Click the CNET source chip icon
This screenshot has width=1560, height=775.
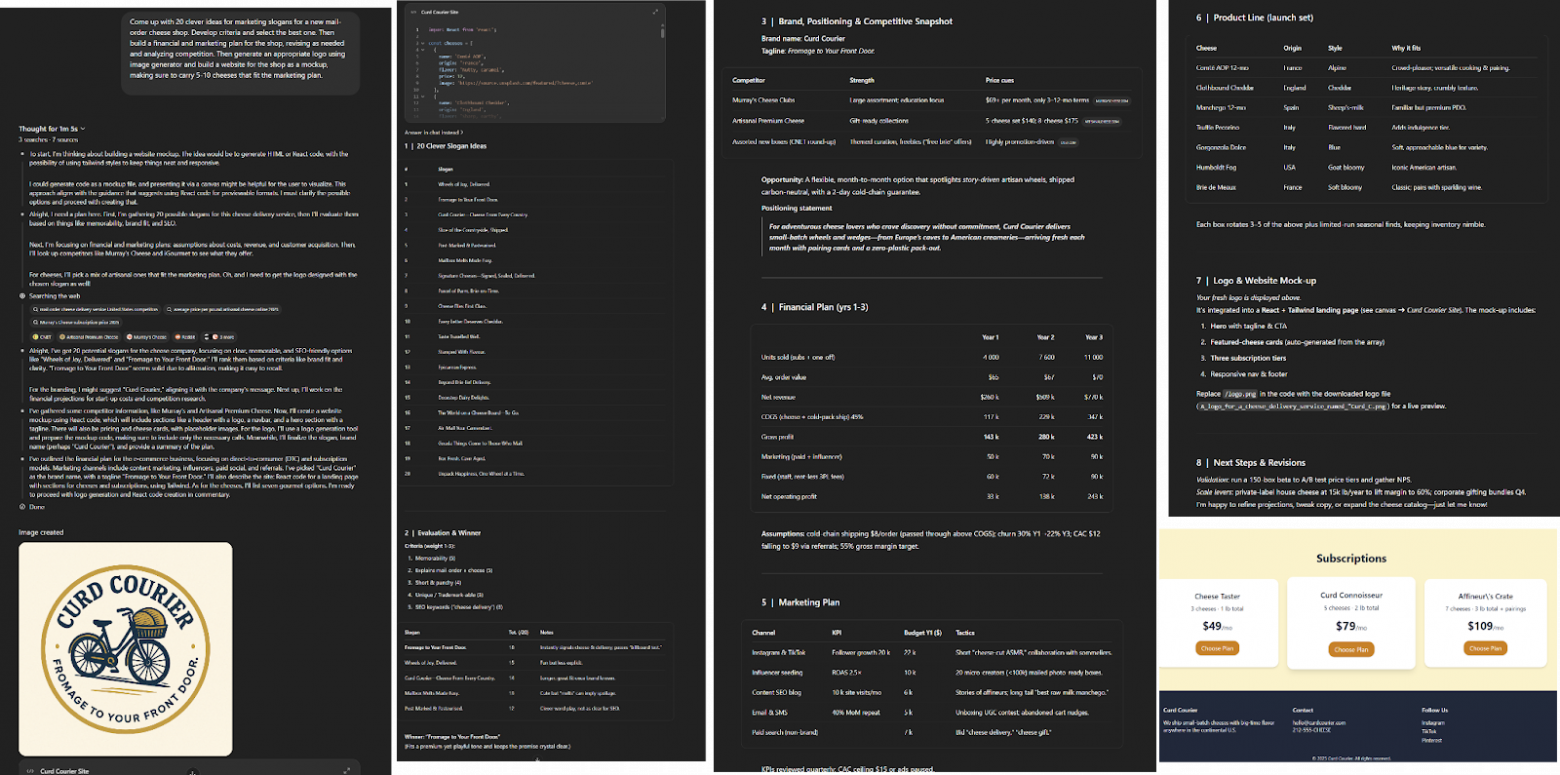coord(35,337)
